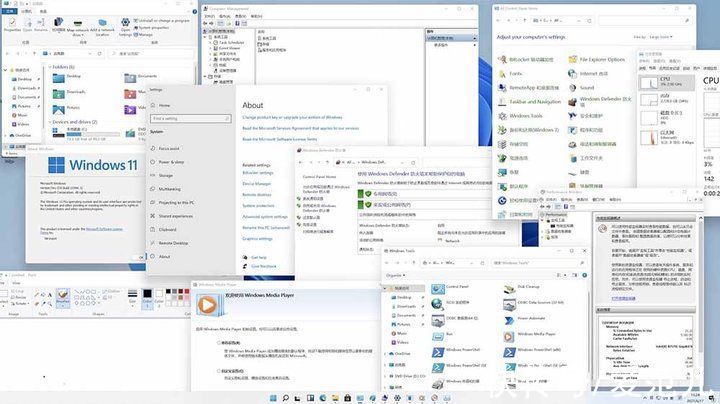Open View by dropdown in Control Panel

(x=660, y=37)
